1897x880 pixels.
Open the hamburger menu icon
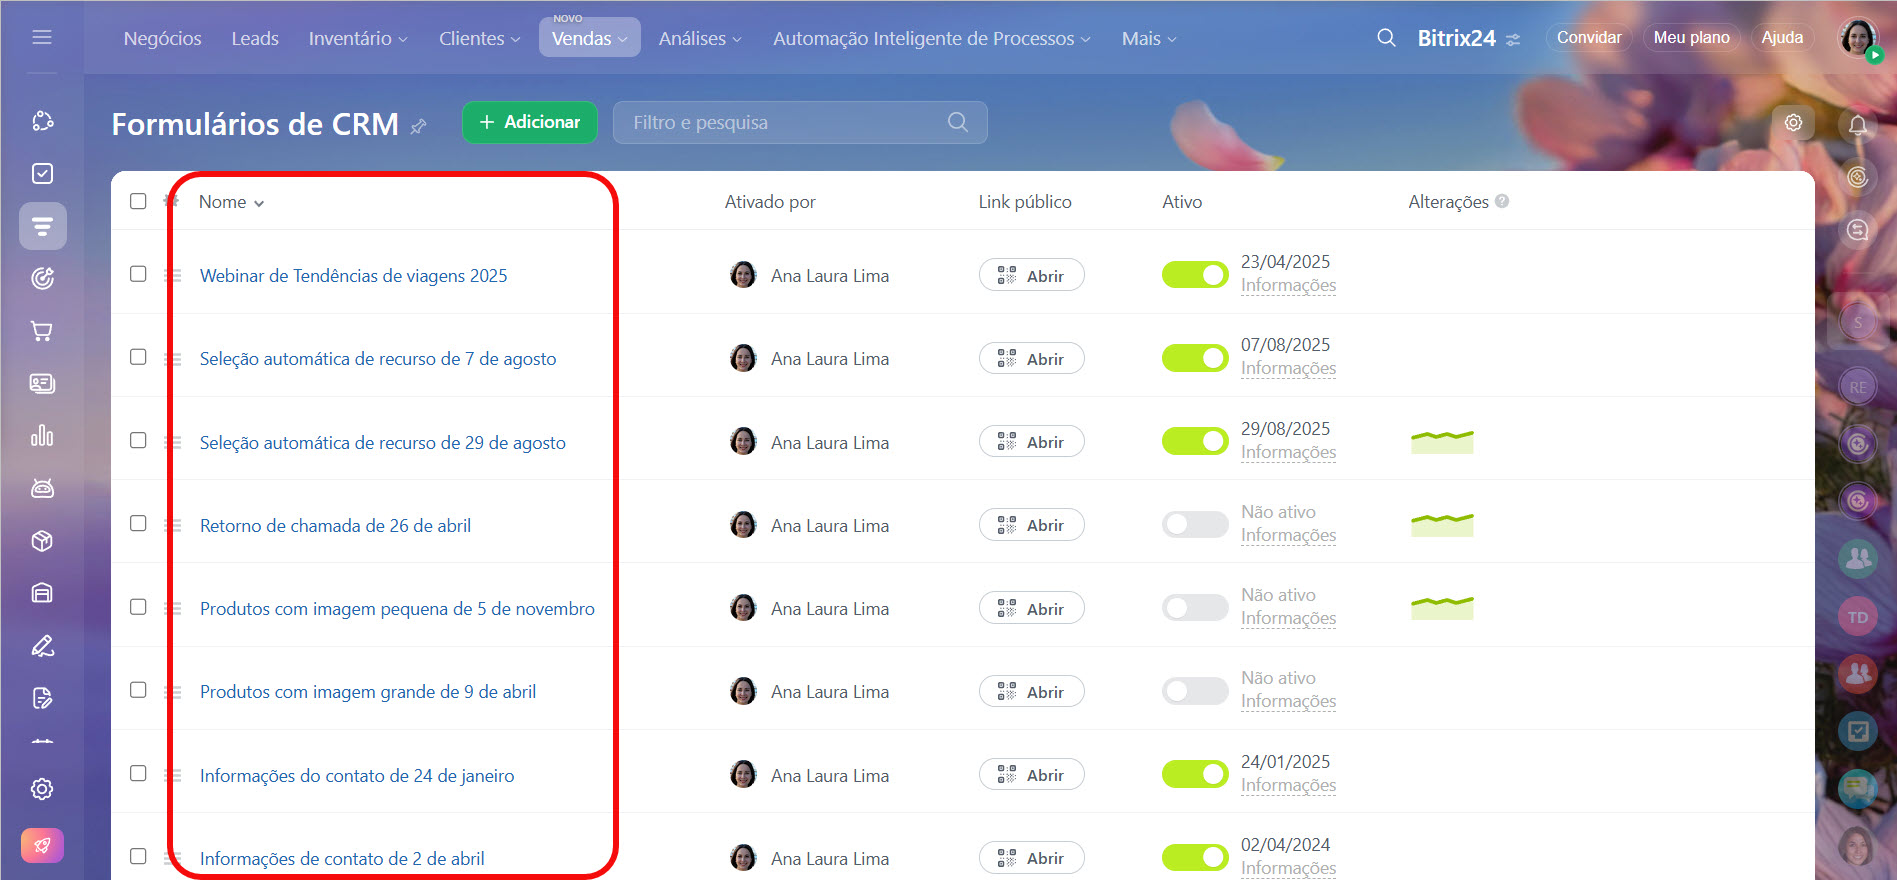coord(42,38)
